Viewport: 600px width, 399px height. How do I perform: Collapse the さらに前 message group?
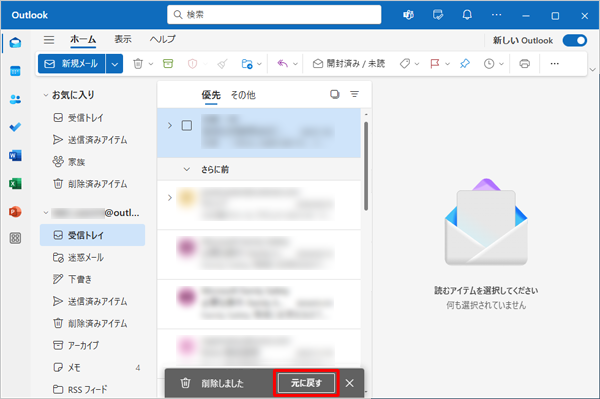click(187, 169)
